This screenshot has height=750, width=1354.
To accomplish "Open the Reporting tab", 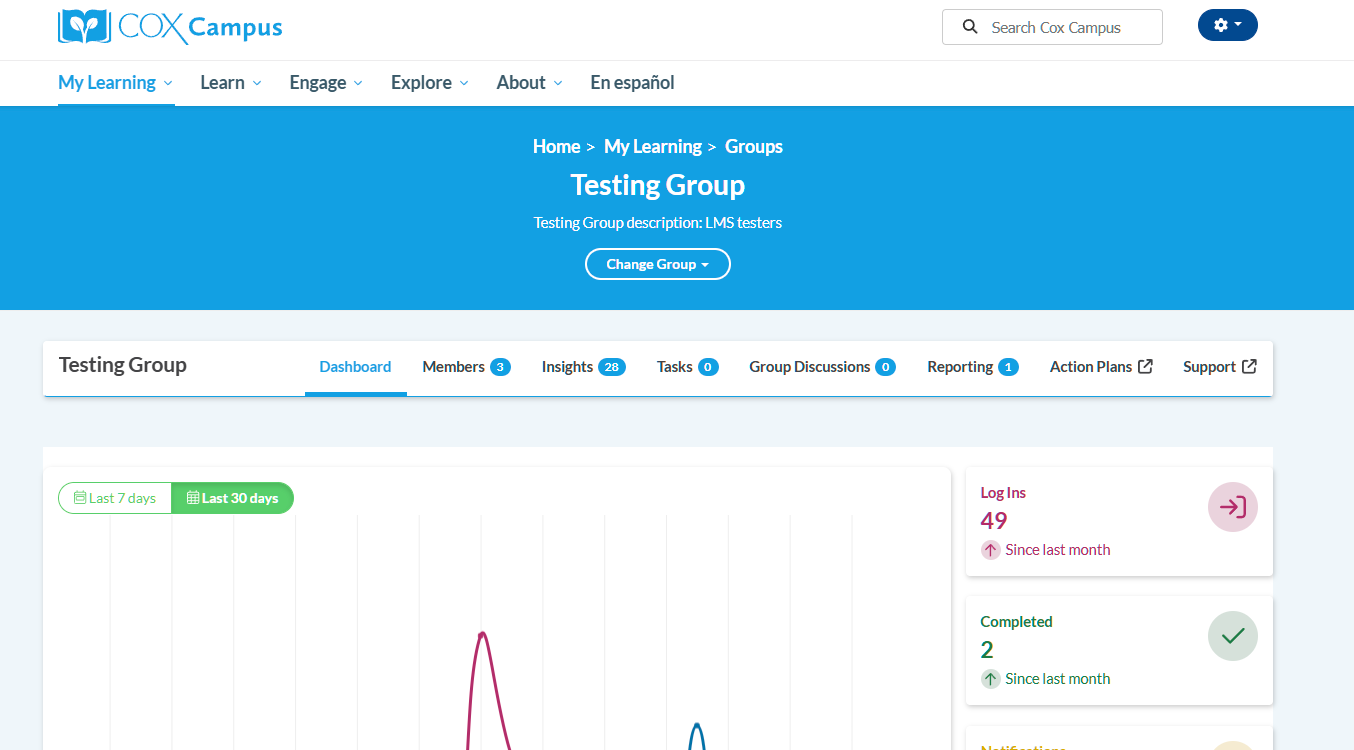I will click(x=971, y=367).
